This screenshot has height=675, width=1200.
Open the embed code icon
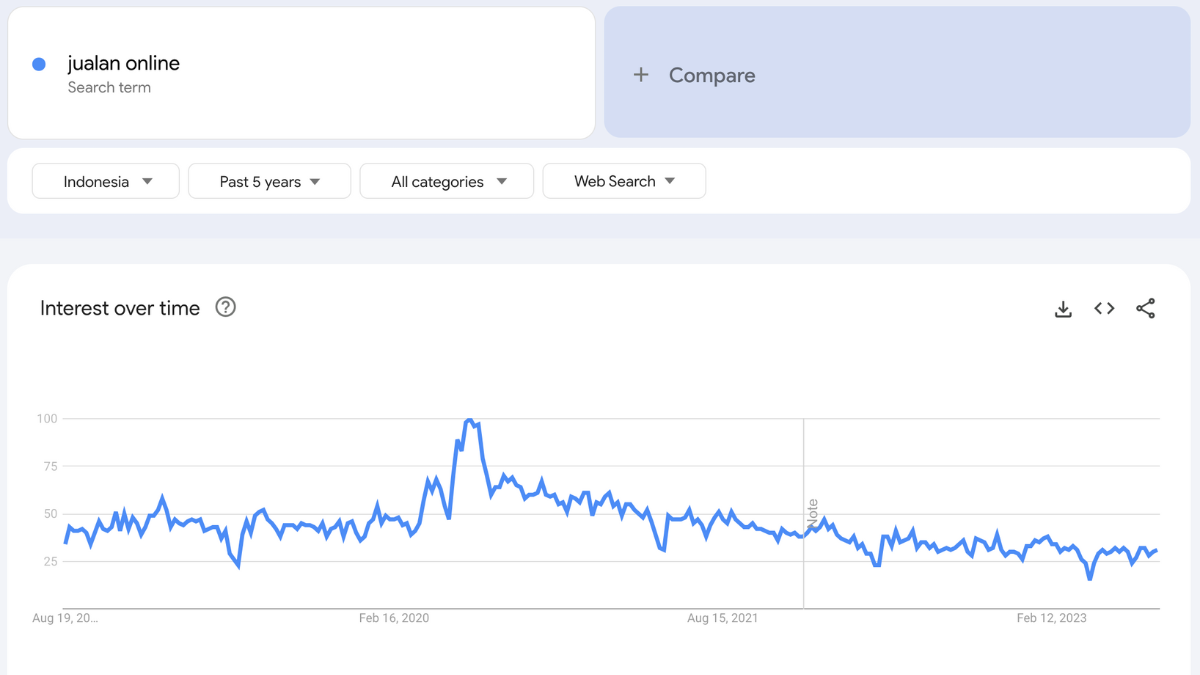[x=1104, y=309]
